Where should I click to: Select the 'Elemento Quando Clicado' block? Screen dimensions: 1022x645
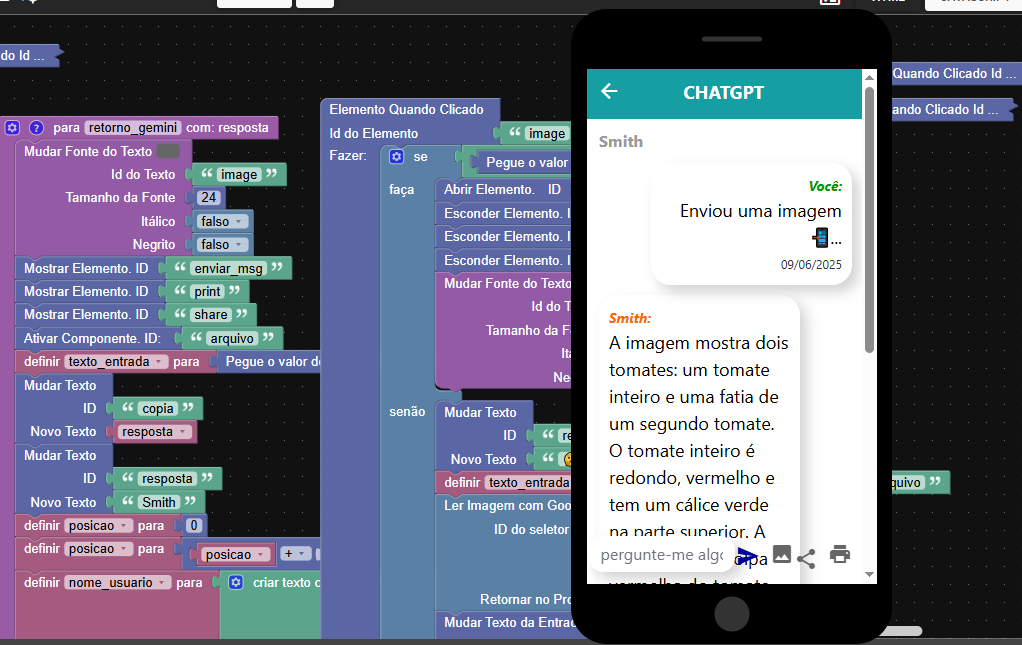406,109
